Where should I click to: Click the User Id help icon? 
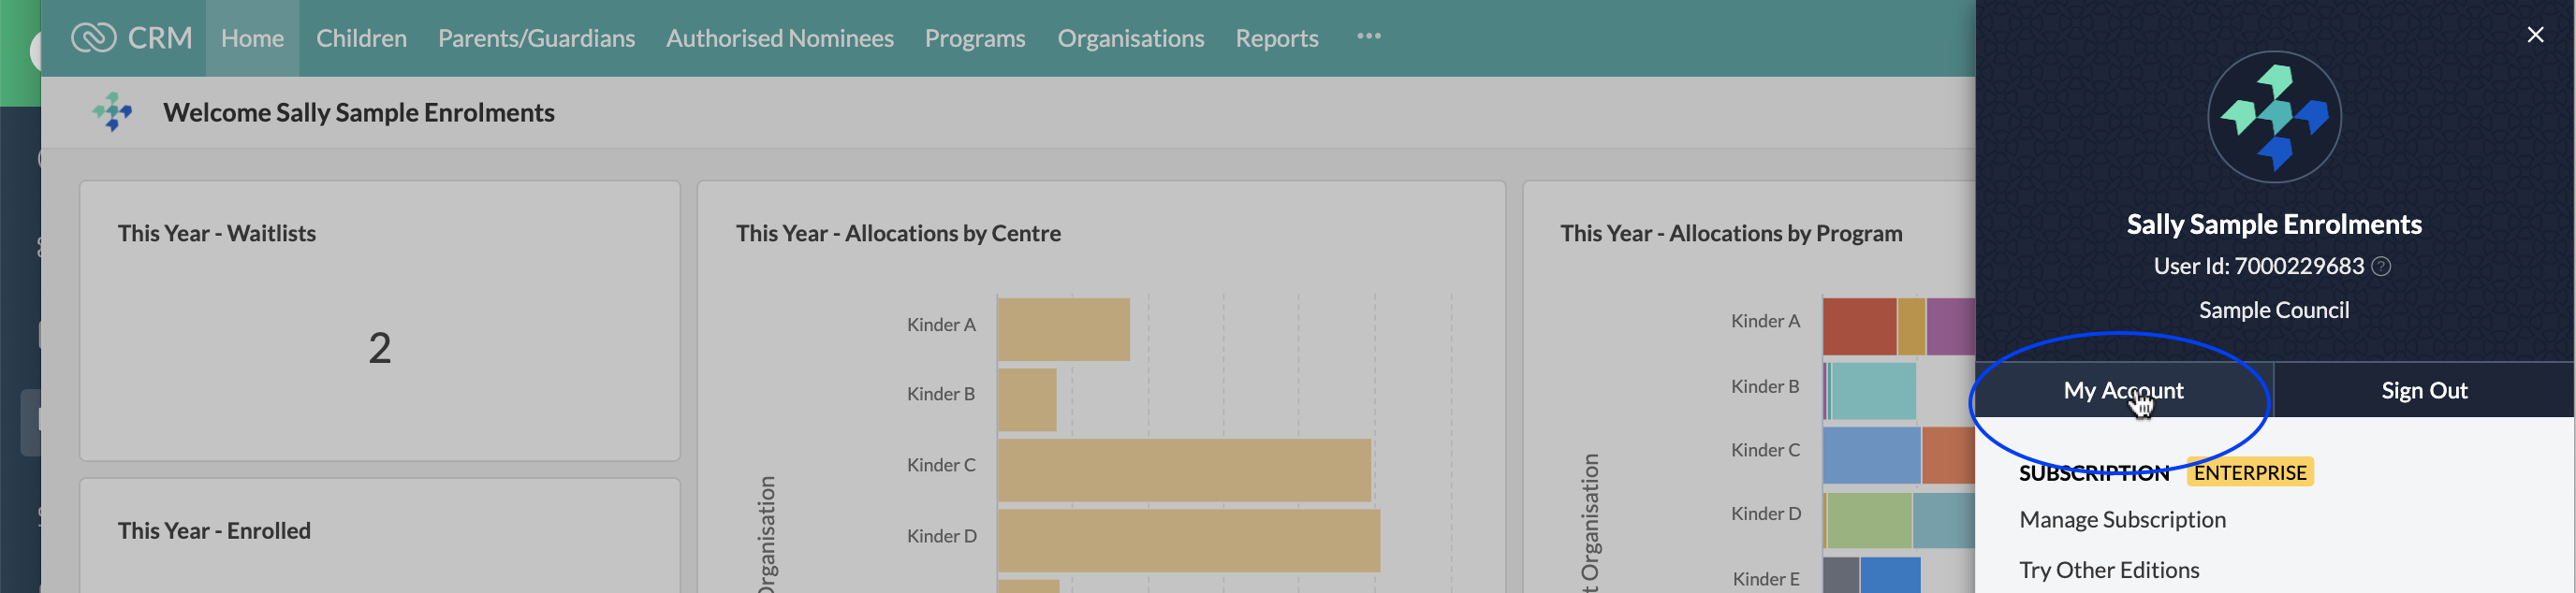click(x=2381, y=266)
